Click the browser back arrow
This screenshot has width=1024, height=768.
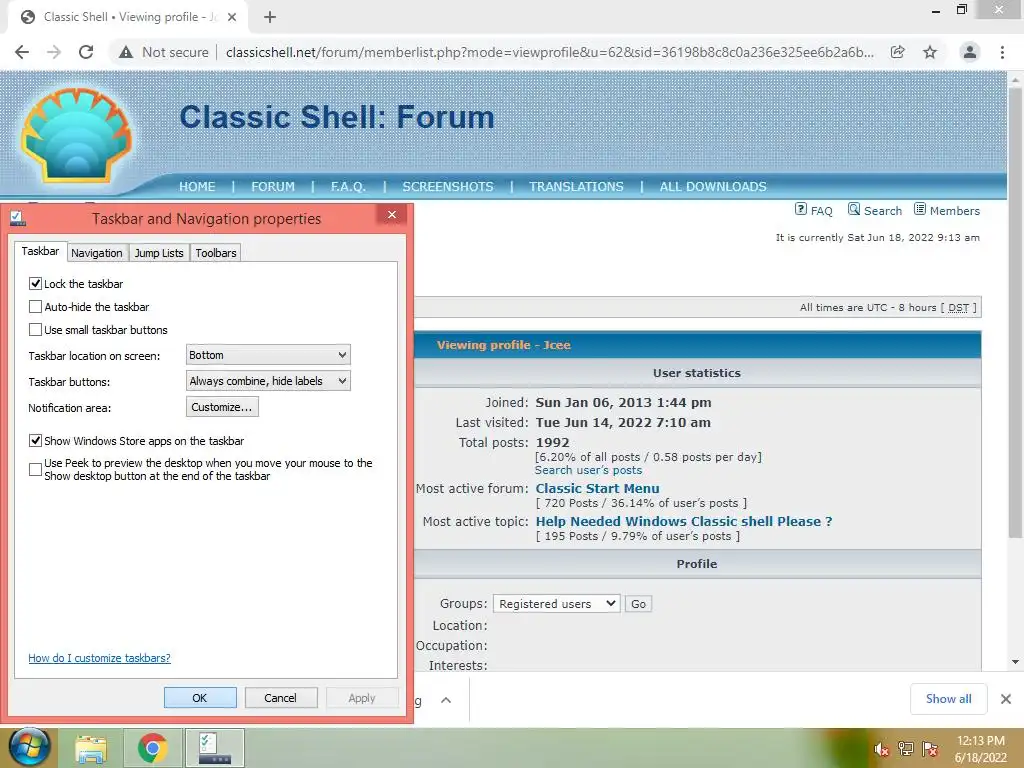pyautogui.click(x=22, y=52)
